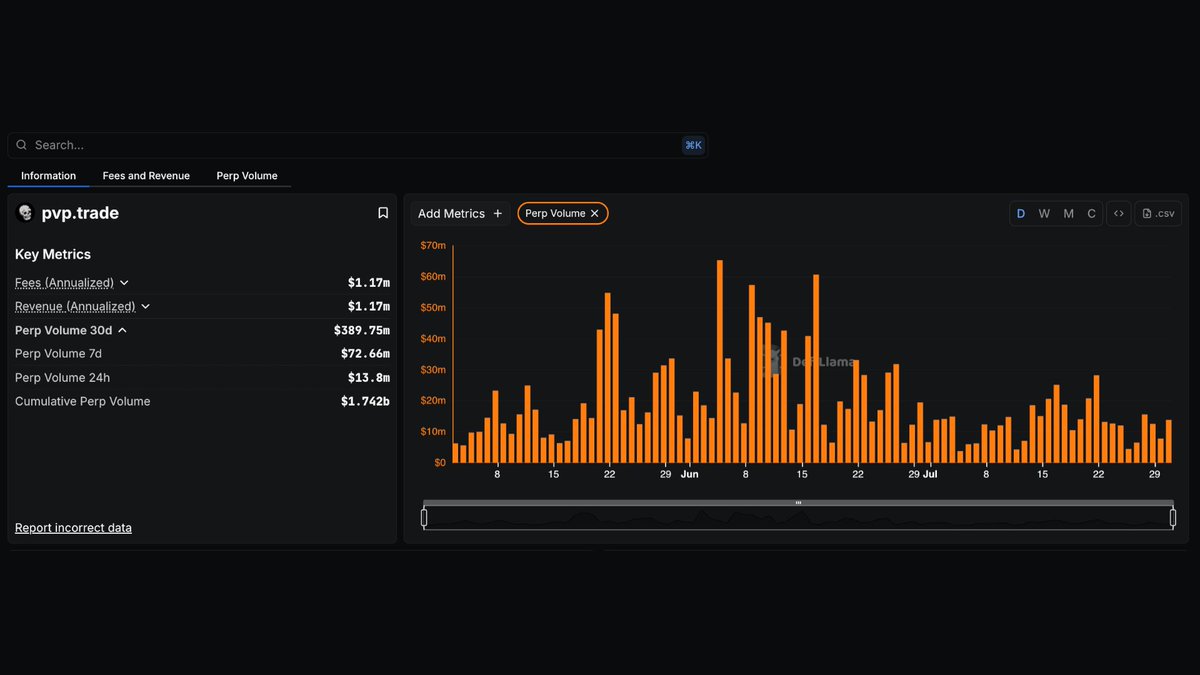
Task: Click the $1.742b cumulative volume value
Action: [x=365, y=401]
